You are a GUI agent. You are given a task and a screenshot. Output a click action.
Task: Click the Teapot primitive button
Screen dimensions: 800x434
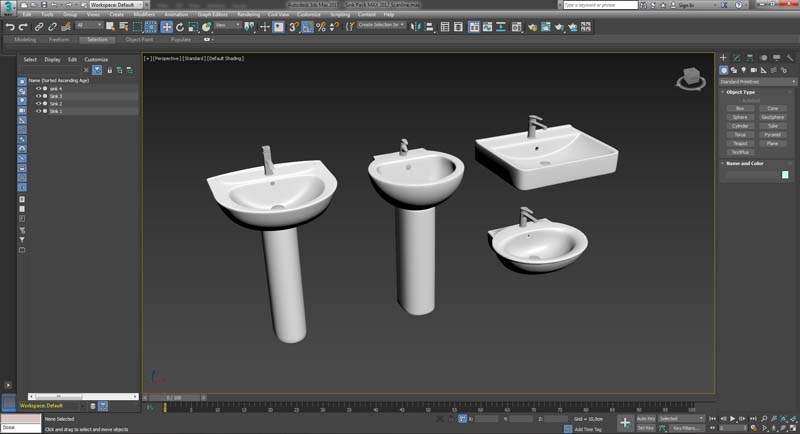740,143
